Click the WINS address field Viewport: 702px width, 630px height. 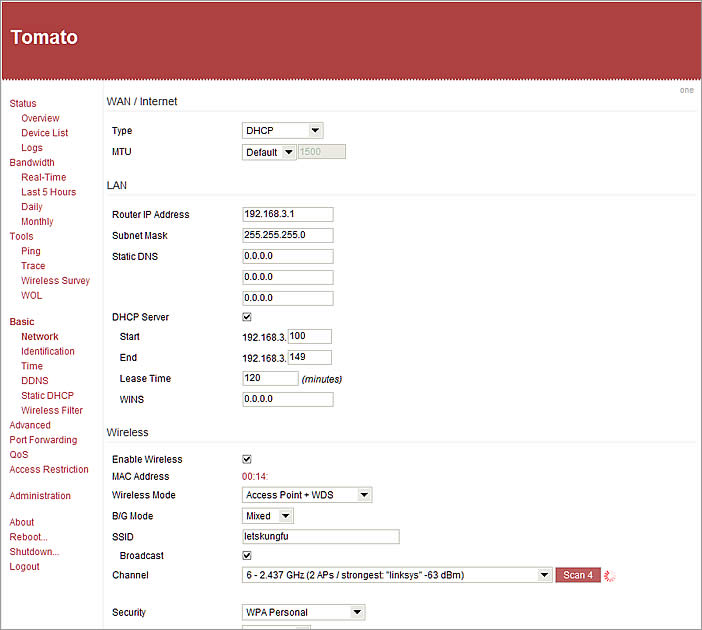[288, 399]
